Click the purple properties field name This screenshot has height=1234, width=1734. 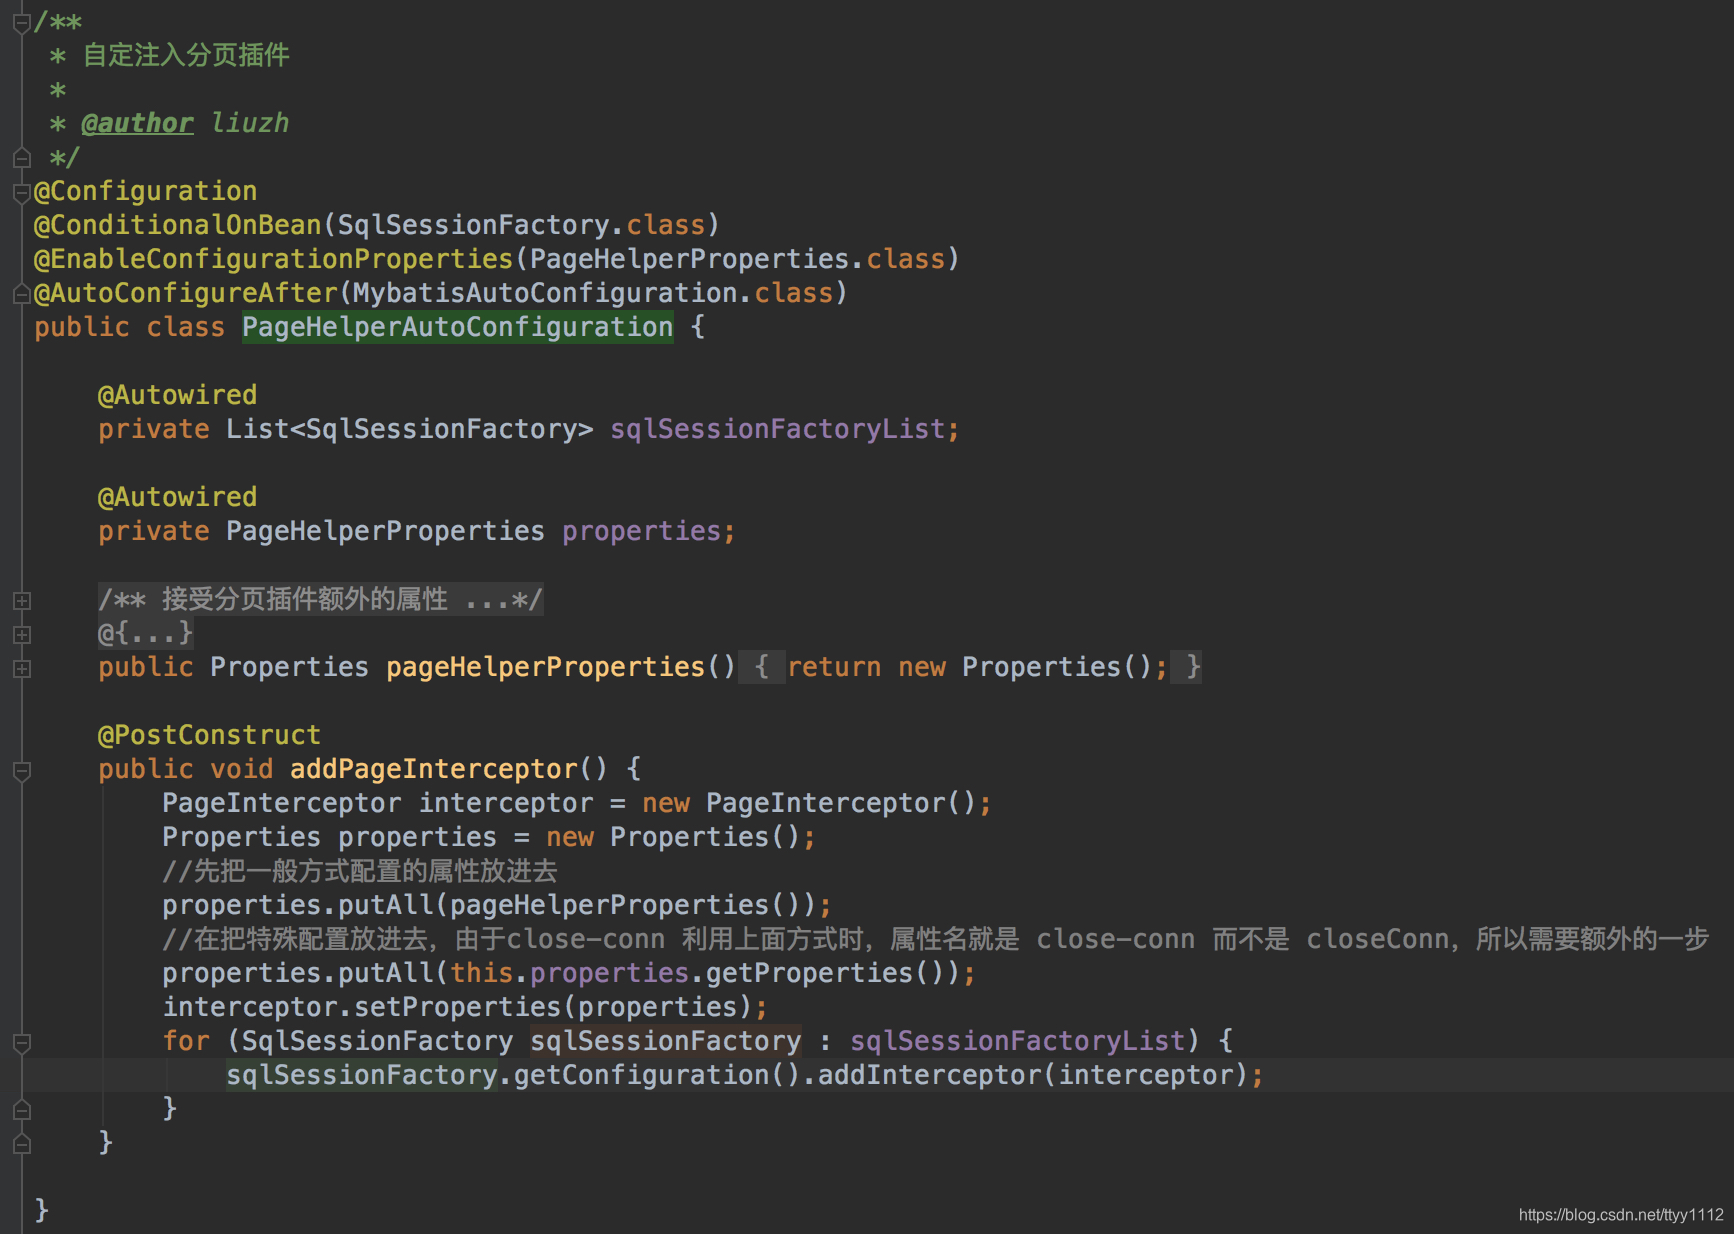click(641, 531)
